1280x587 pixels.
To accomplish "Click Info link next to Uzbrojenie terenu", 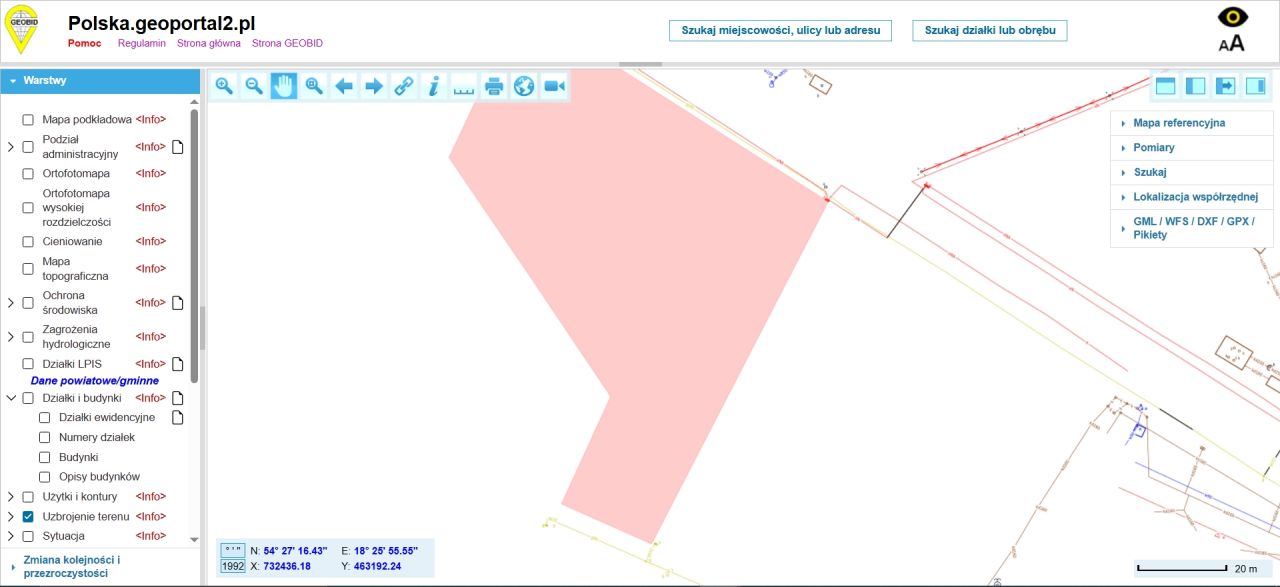I will [x=151, y=516].
